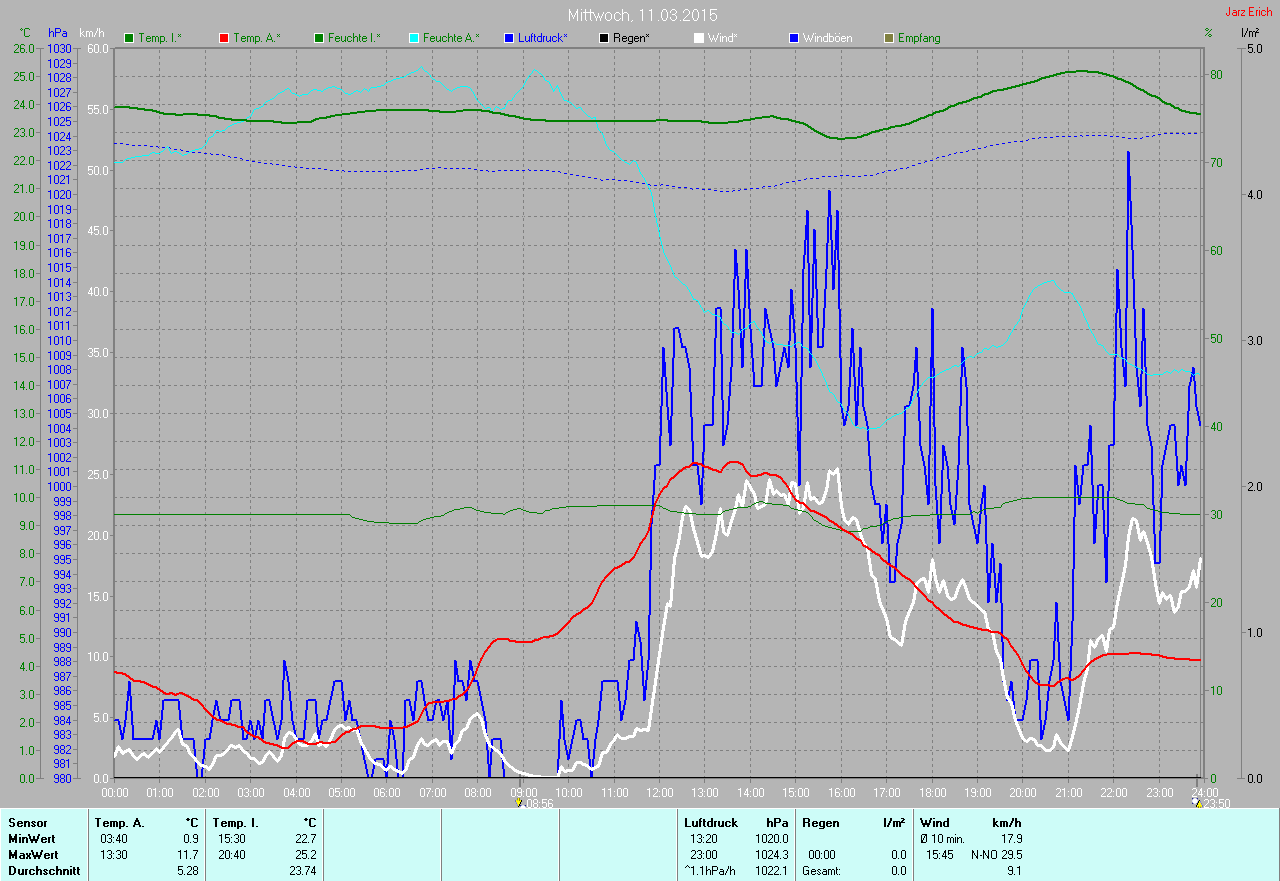The image size is (1280, 881).
Task: Click the black Regen legend square
Action: click(x=604, y=38)
